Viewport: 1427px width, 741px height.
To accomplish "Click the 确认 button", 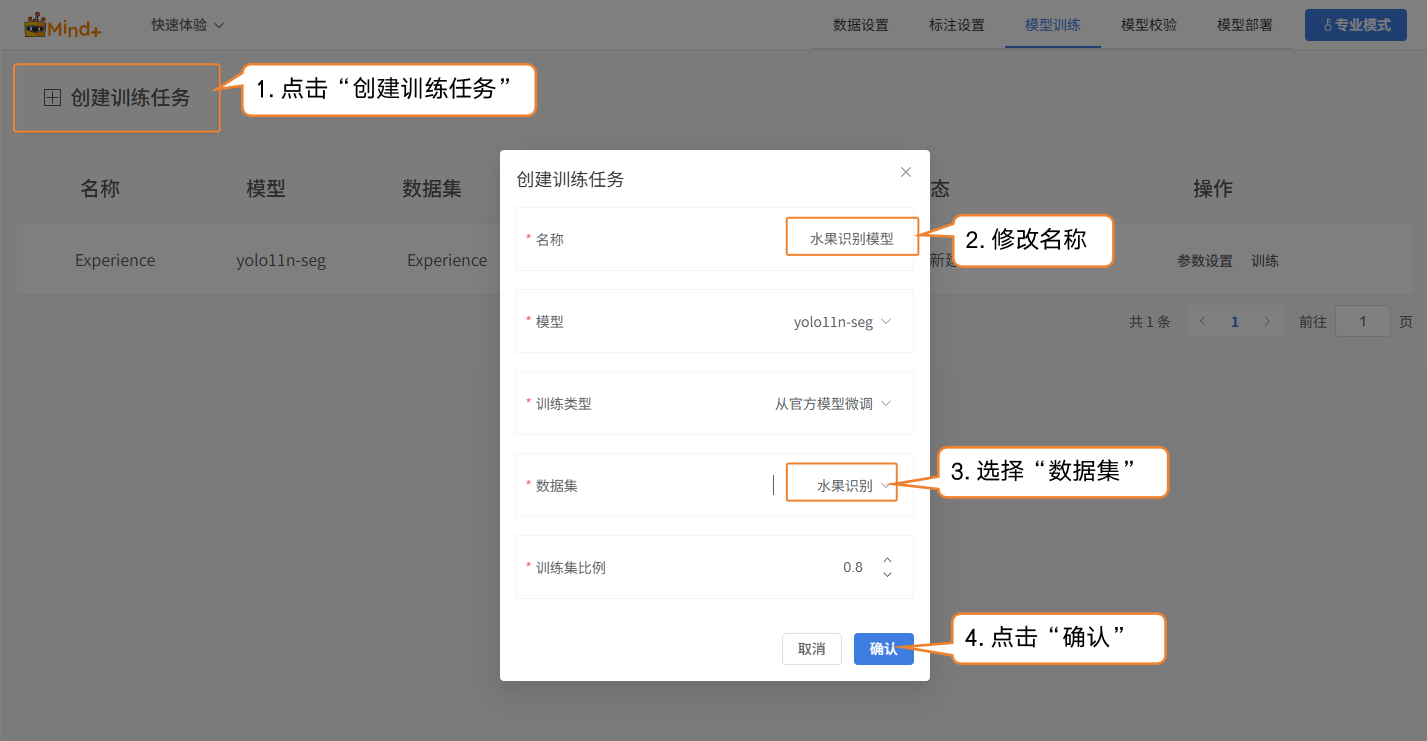I will (x=883, y=649).
